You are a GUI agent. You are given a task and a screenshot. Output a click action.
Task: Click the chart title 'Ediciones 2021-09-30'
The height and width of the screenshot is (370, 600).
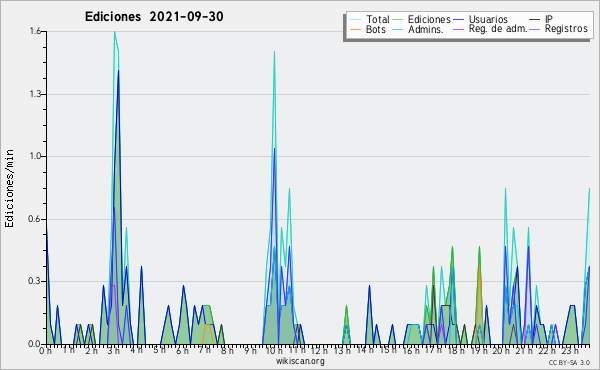point(154,17)
